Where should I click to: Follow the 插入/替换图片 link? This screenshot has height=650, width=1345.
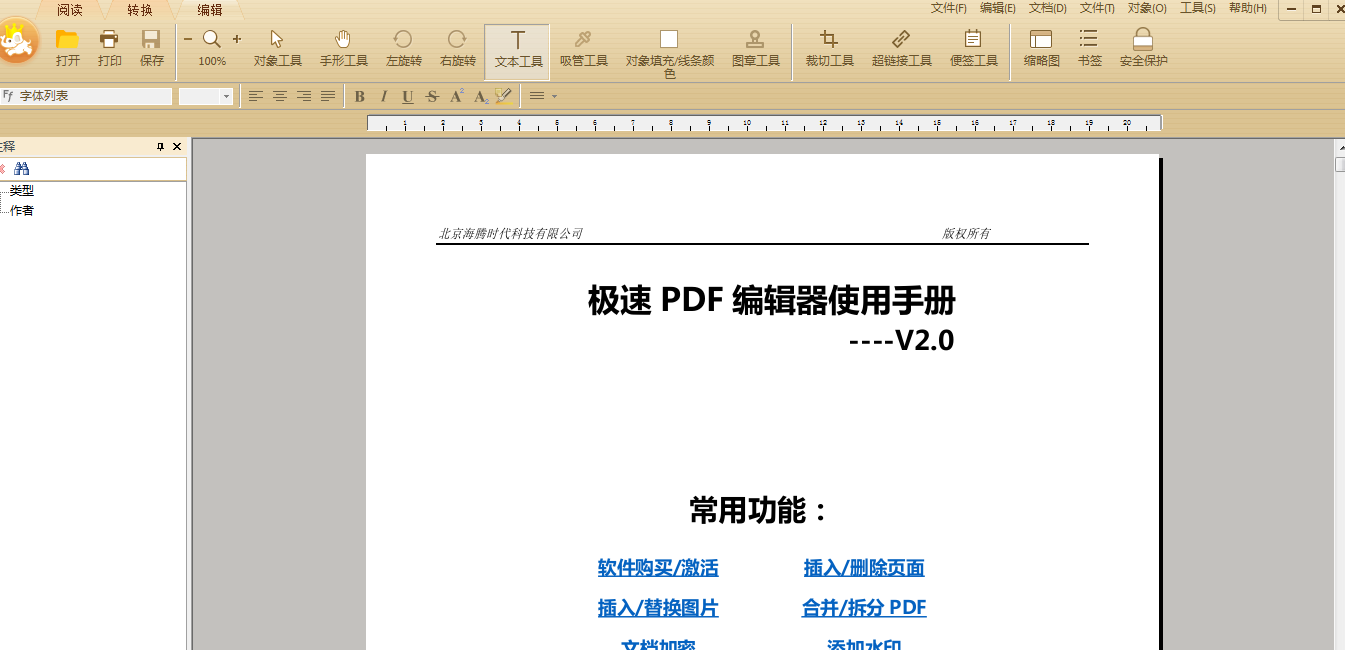[x=658, y=608]
